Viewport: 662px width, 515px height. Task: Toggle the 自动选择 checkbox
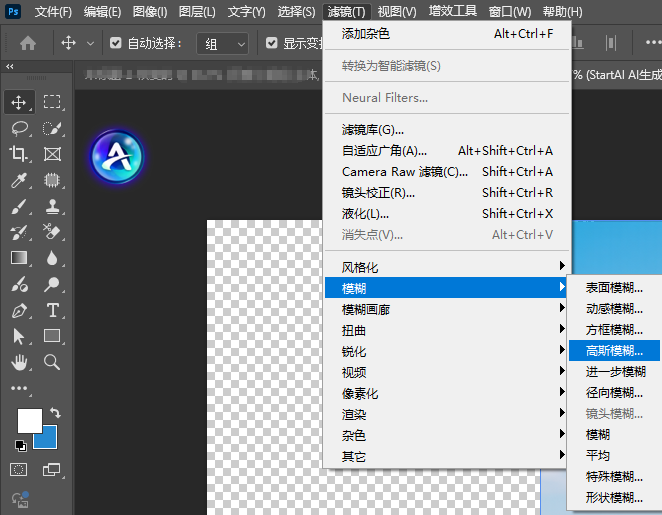(116, 44)
